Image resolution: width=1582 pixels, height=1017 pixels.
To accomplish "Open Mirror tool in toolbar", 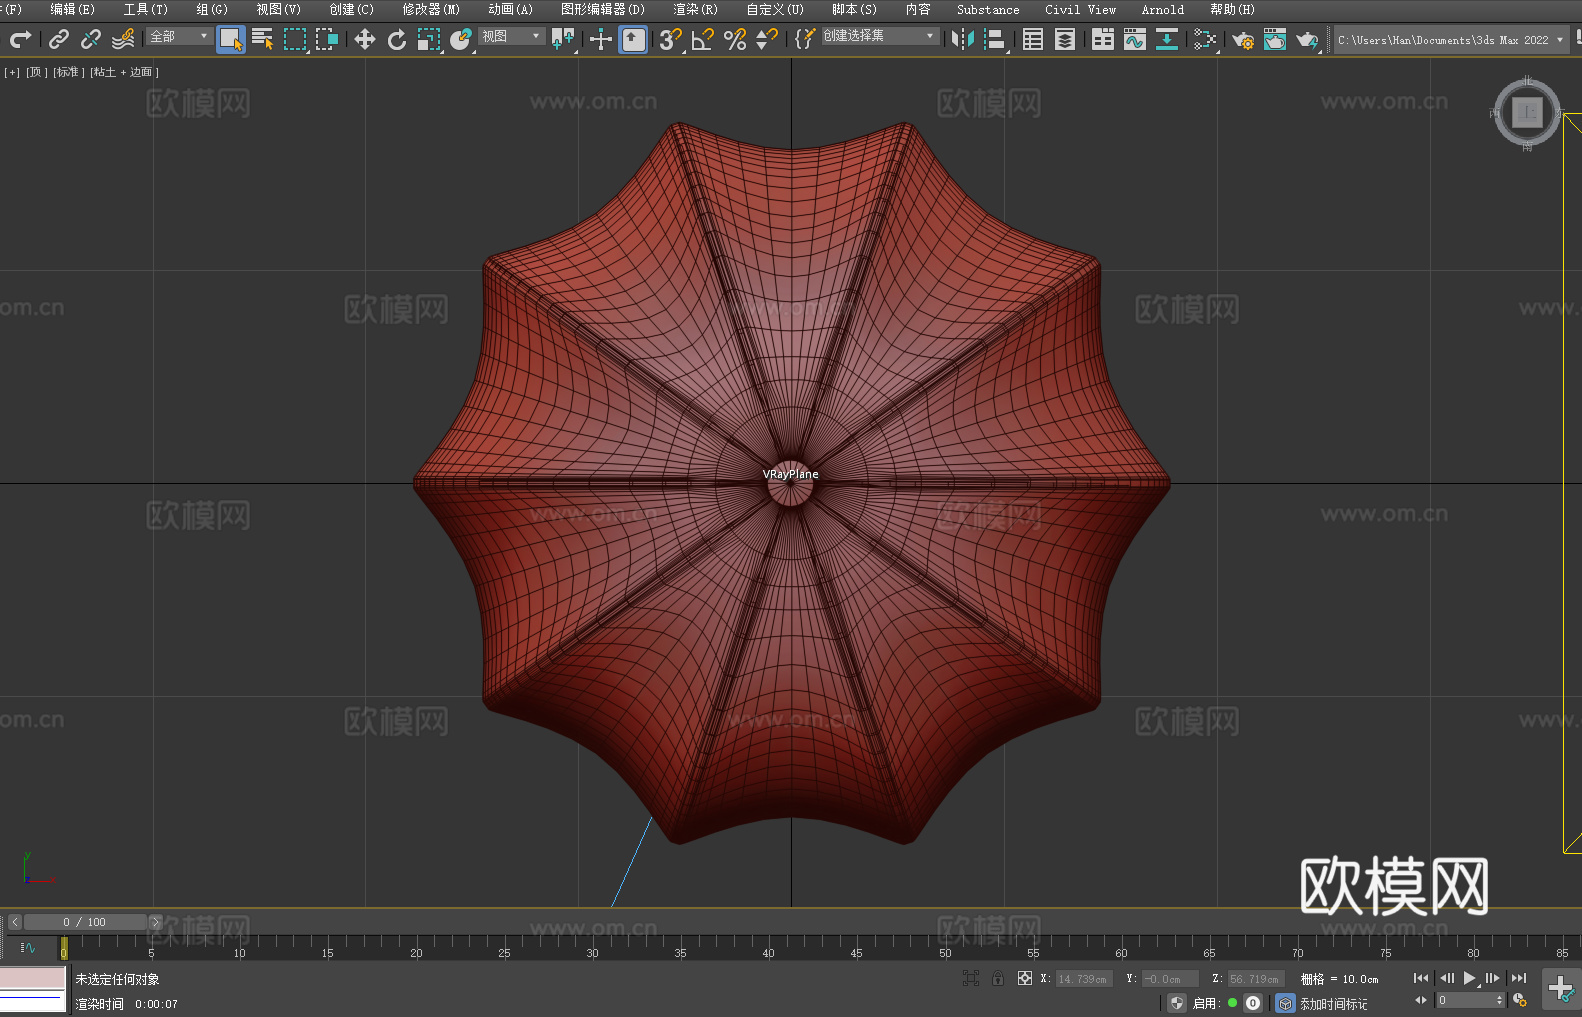I will pos(962,39).
